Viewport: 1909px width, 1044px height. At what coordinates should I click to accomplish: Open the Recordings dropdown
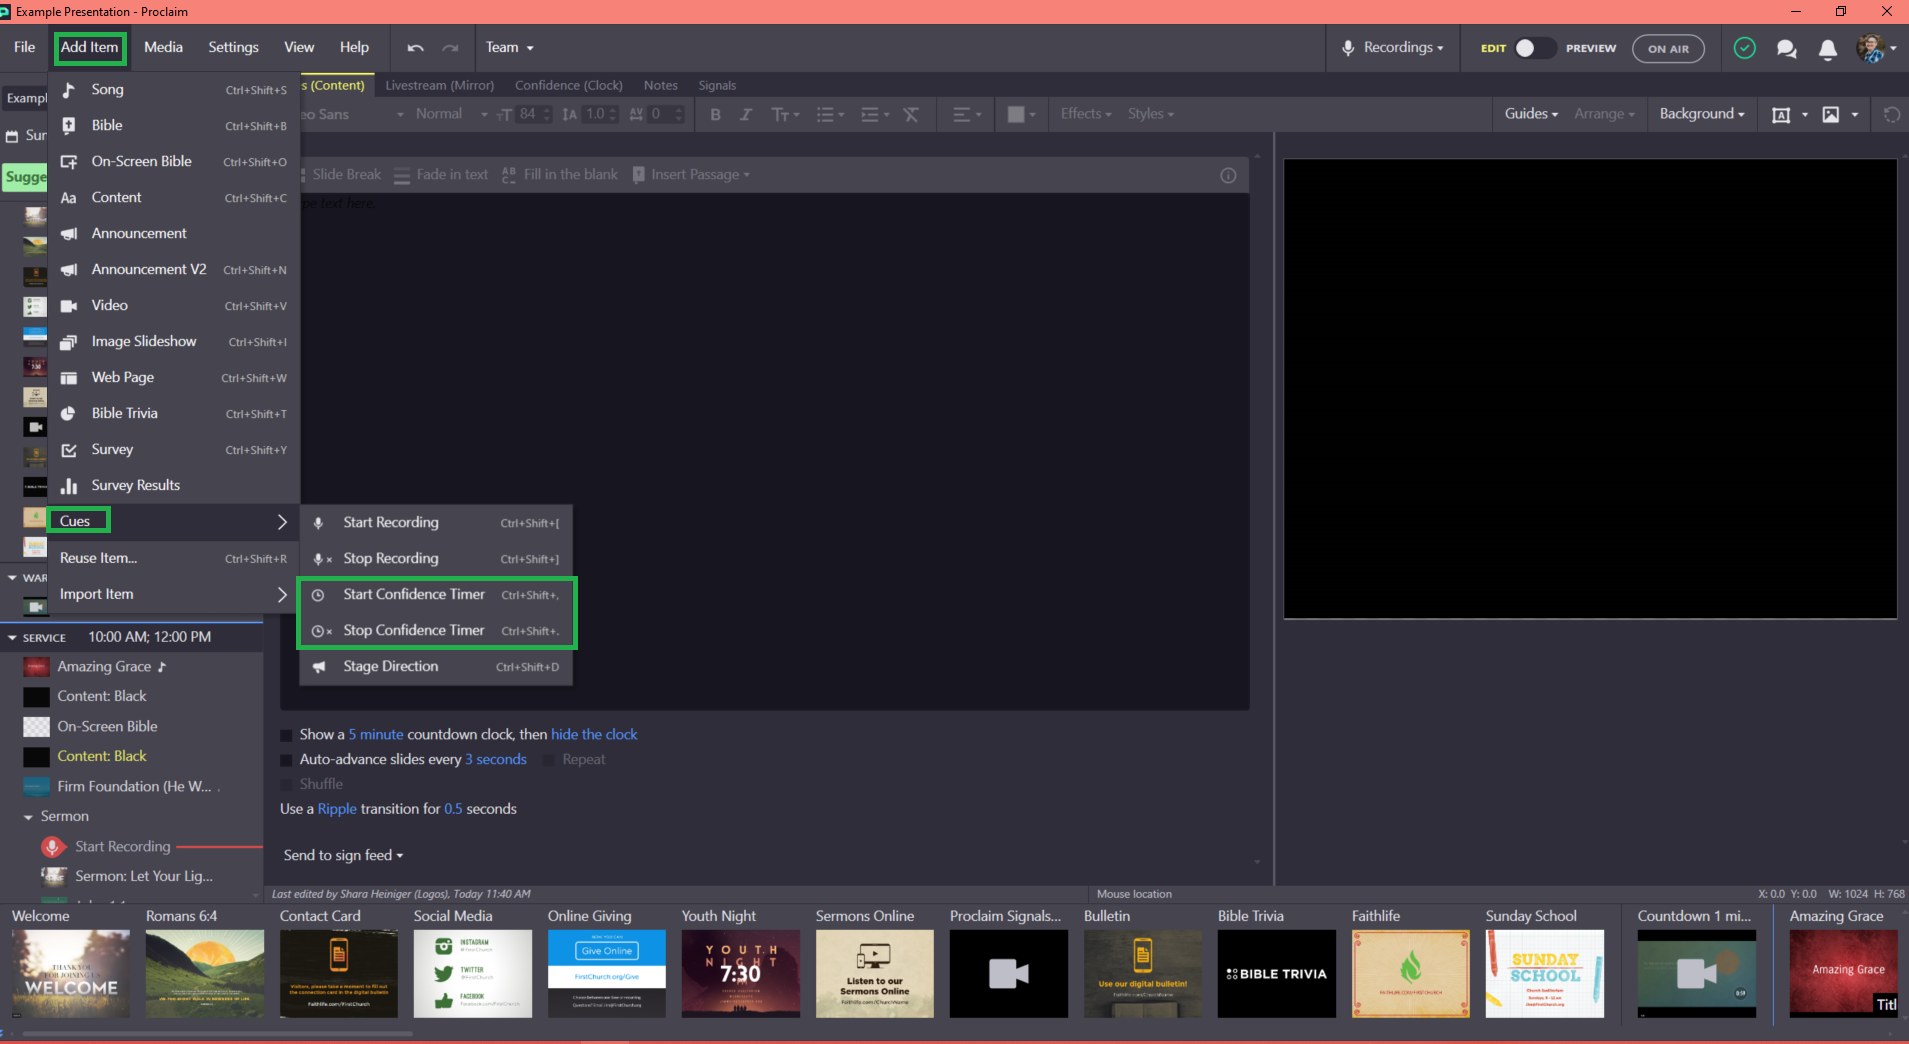point(1393,47)
